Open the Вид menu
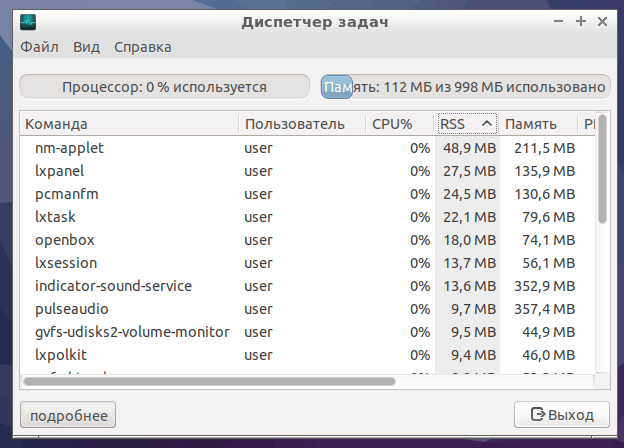 pyautogui.click(x=86, y=47)
